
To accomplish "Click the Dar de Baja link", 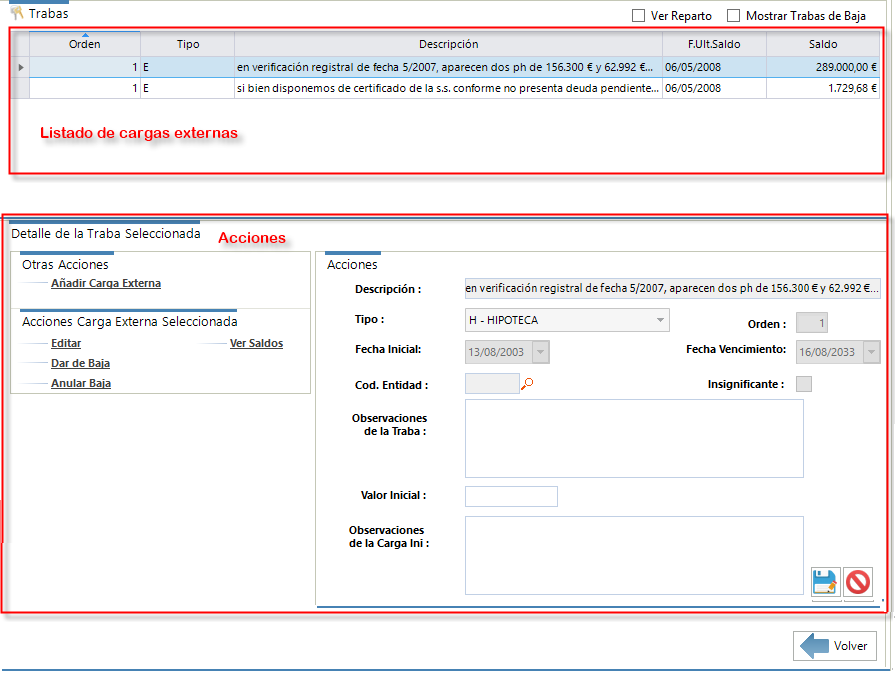I will tap(80, 363).
